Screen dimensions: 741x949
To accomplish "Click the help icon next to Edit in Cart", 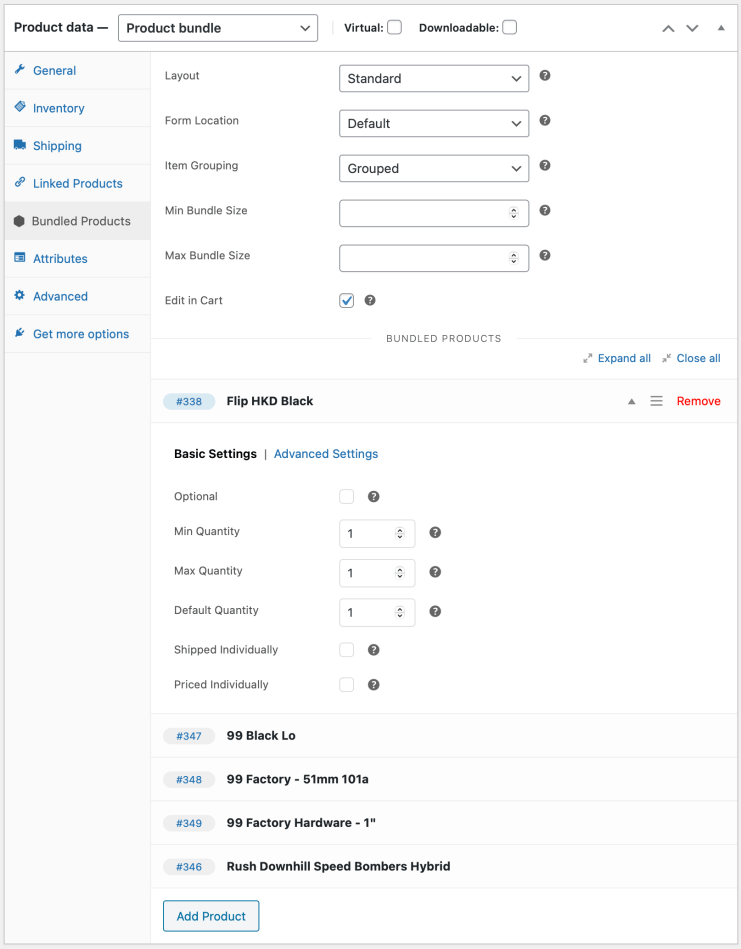I will [x=370, y=300].
